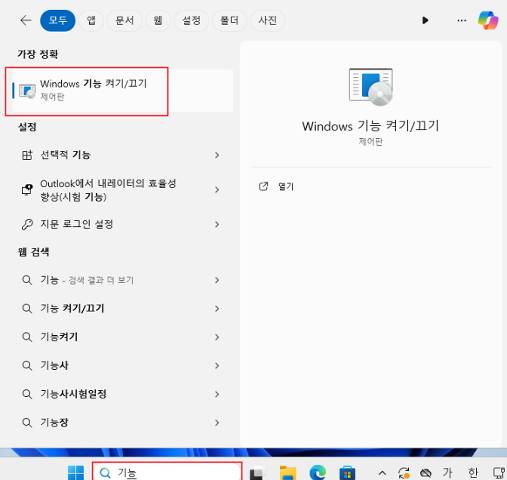Expand the Outlook narrator result chevron
This screenshot has width=507, height=480.
point(217,190)
